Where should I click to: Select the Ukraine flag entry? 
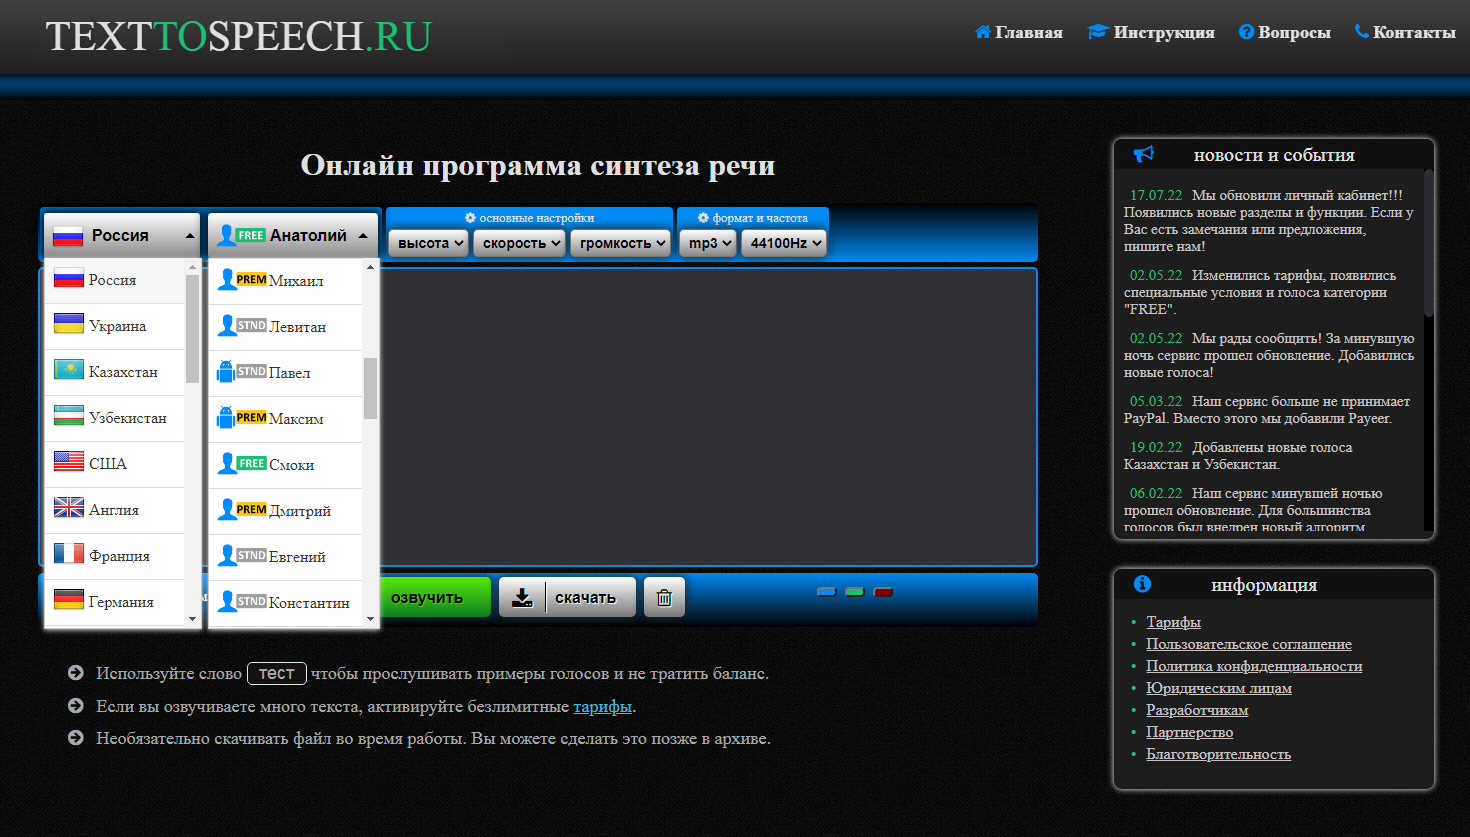pos(69,325)
